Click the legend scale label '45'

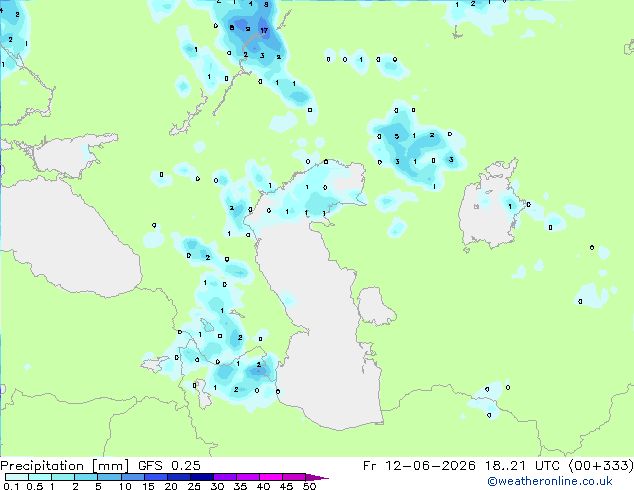point(286,486)
